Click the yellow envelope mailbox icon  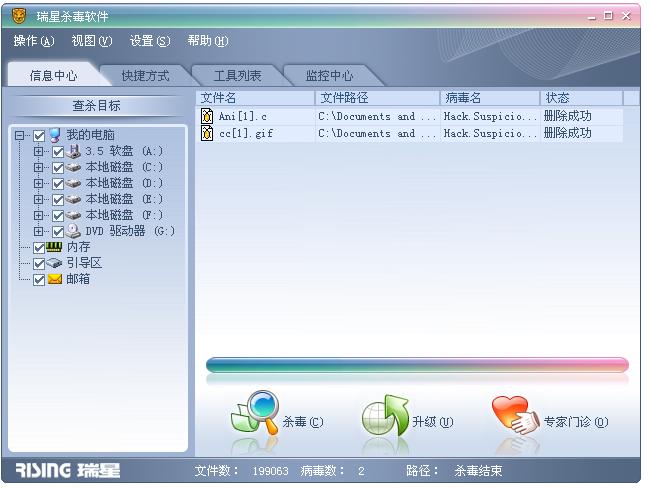[x=54, y=279]
